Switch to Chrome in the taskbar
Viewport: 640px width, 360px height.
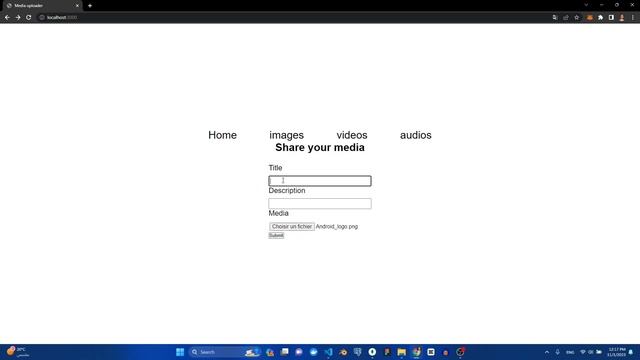416,352
